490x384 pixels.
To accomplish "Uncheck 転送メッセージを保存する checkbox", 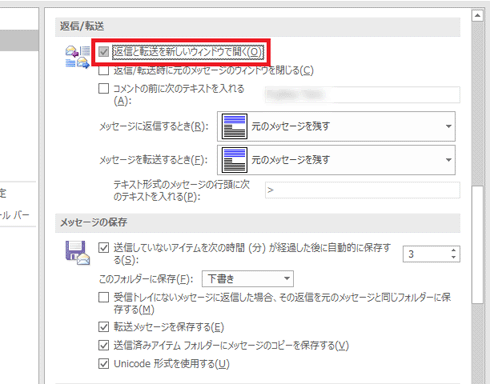I will 104,327.
